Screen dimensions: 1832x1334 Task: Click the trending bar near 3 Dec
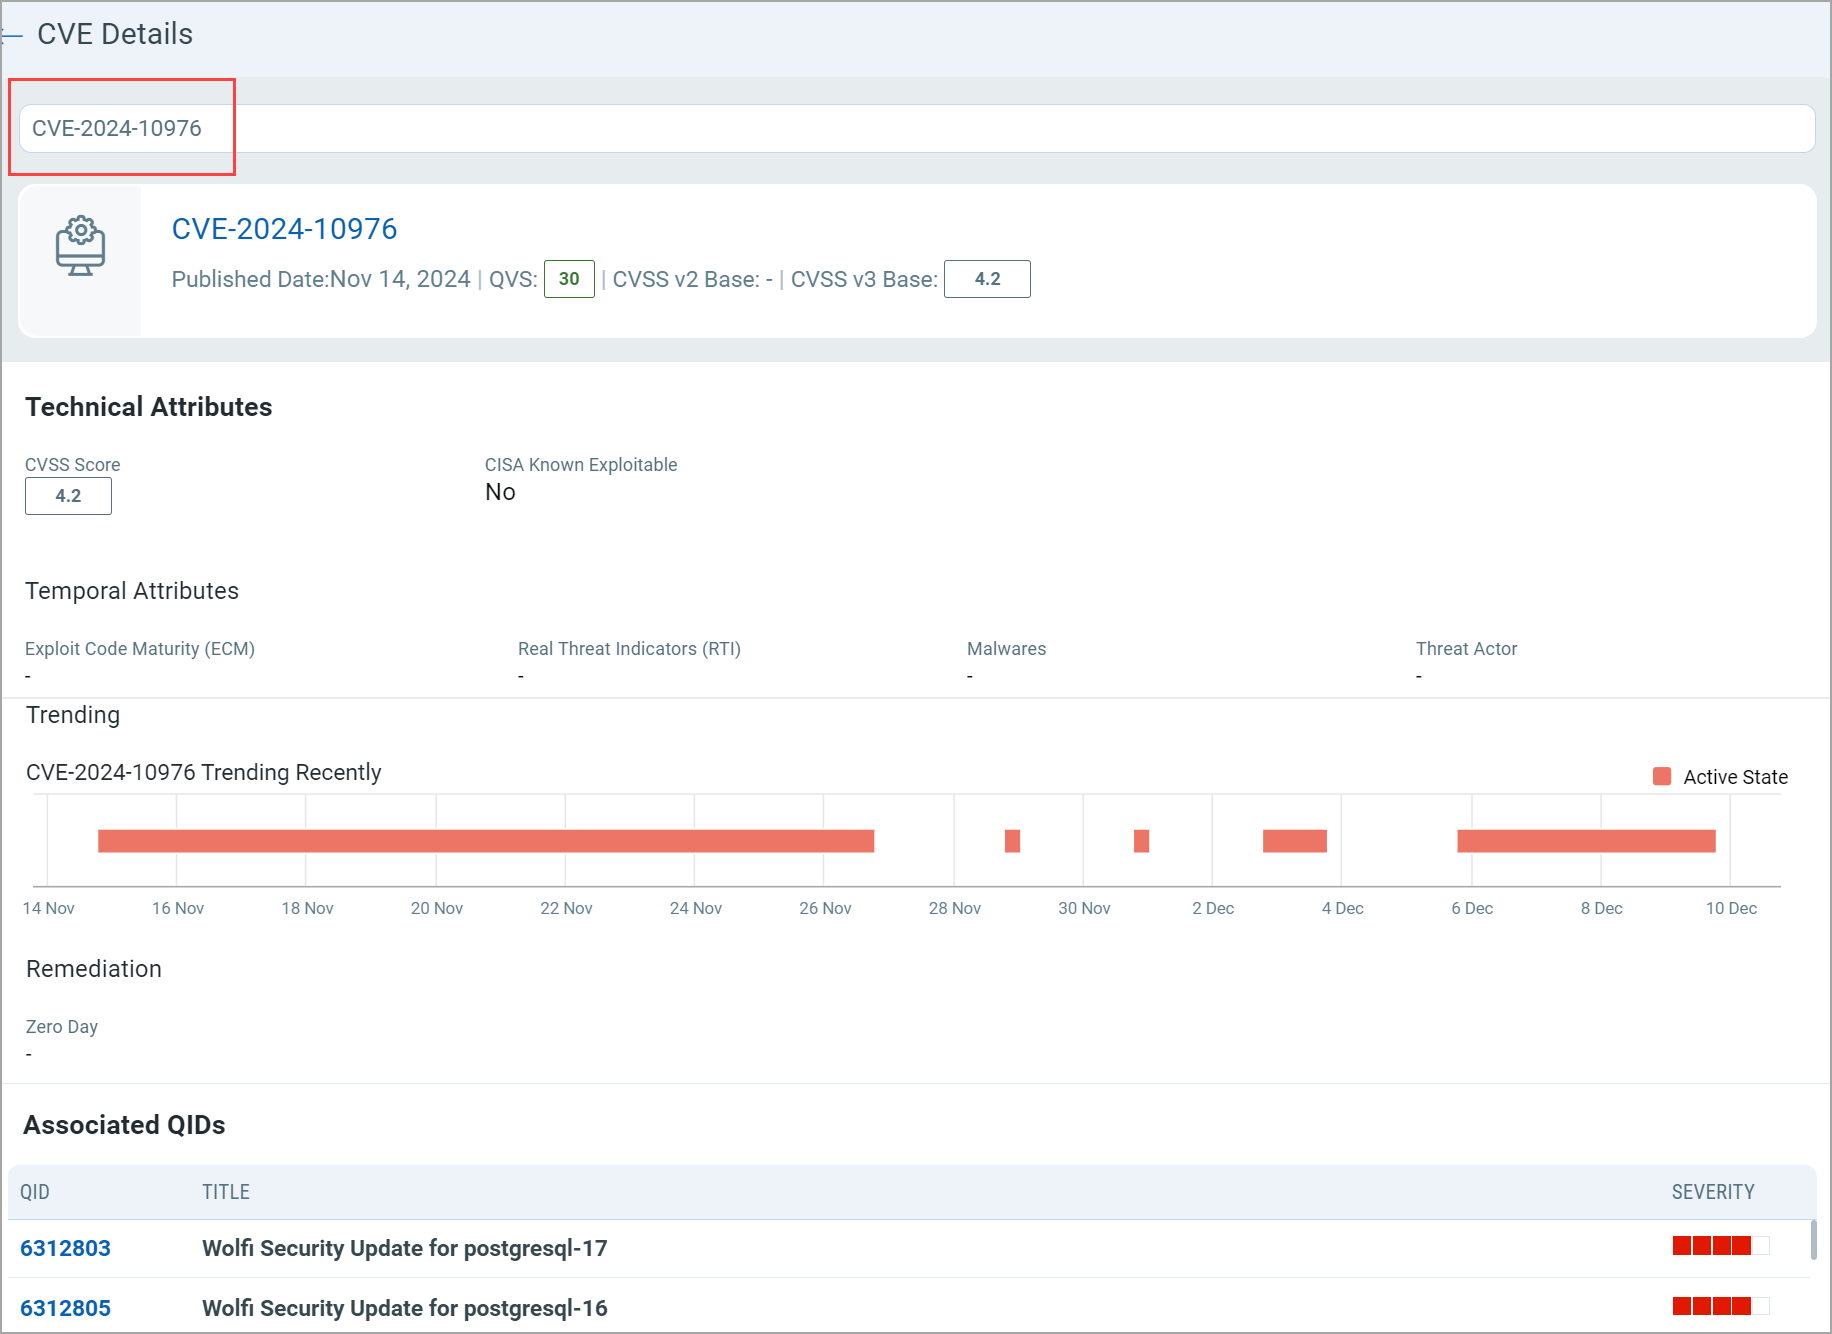tap(1294, 841)
